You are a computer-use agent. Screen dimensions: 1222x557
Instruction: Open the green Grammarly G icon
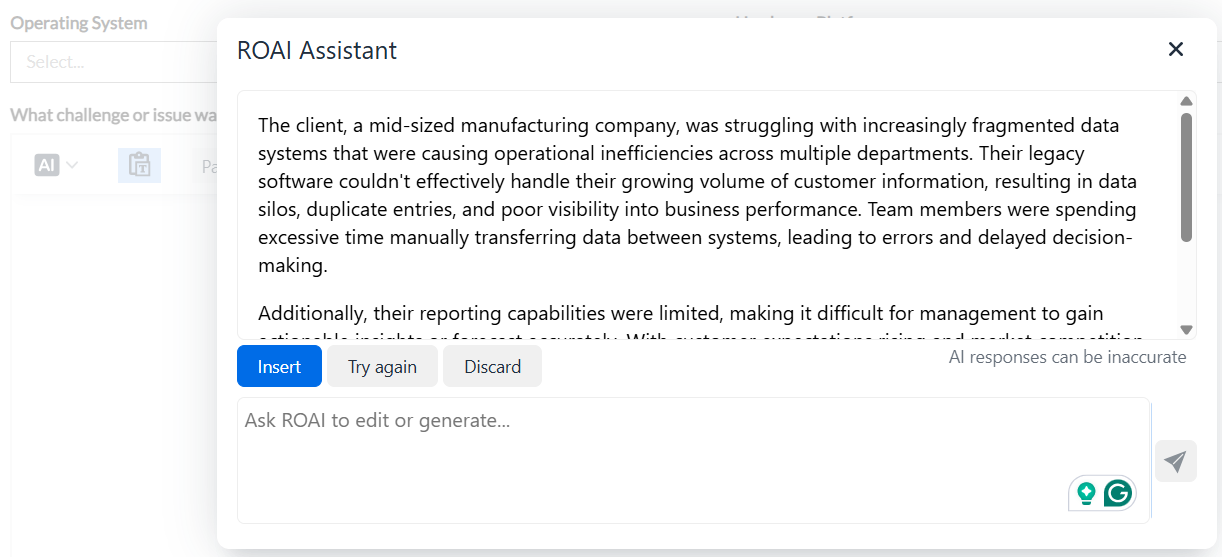tap(1118, 493)
